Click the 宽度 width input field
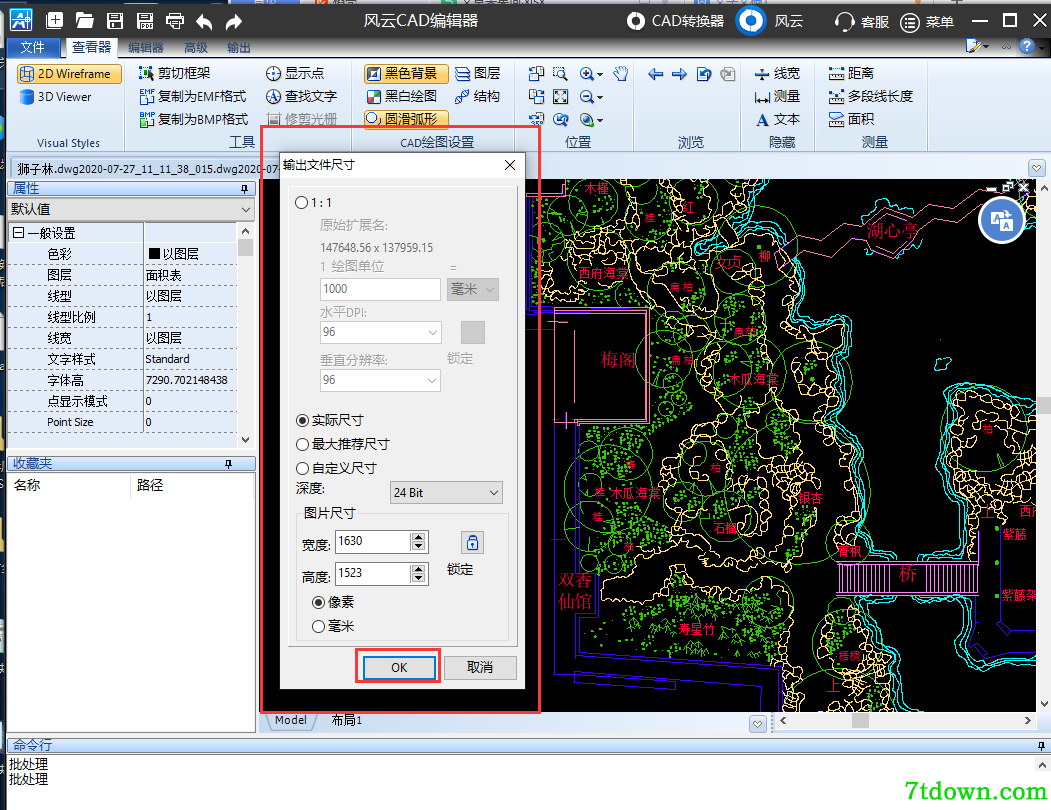Image resolution: width=1051 pixels, height=810 pixels. coord(373,541)
